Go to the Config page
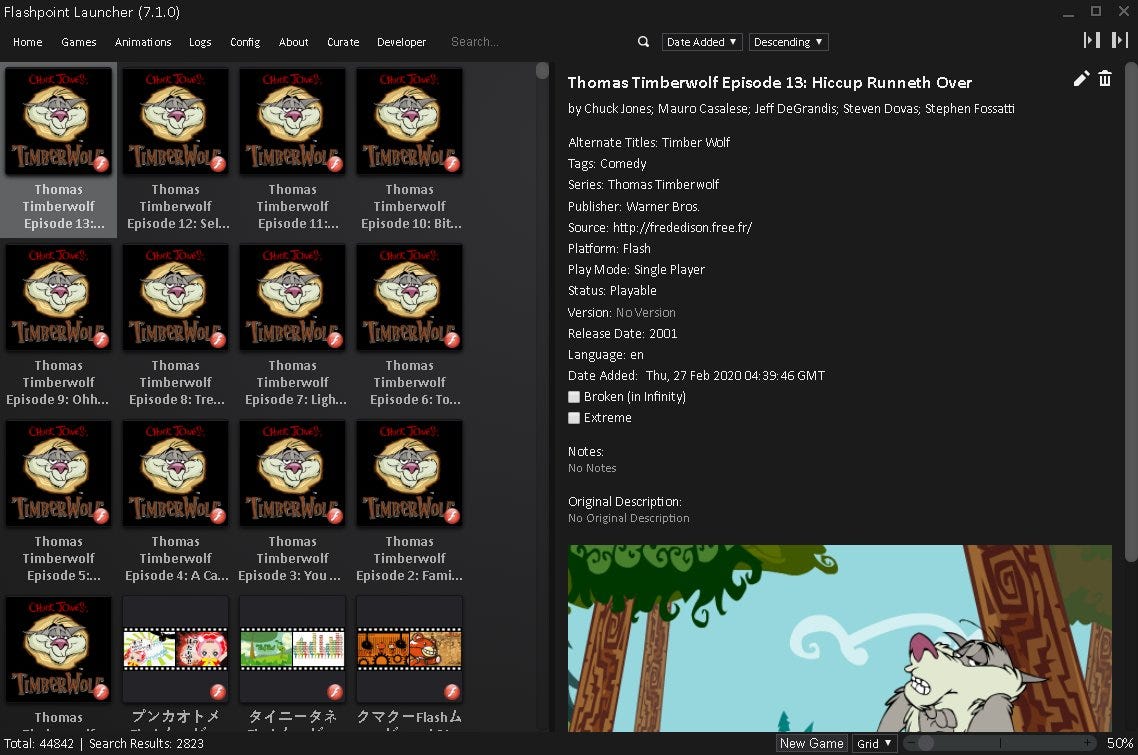The height and width of the screenshot is (755, 1138). point(245,42)
